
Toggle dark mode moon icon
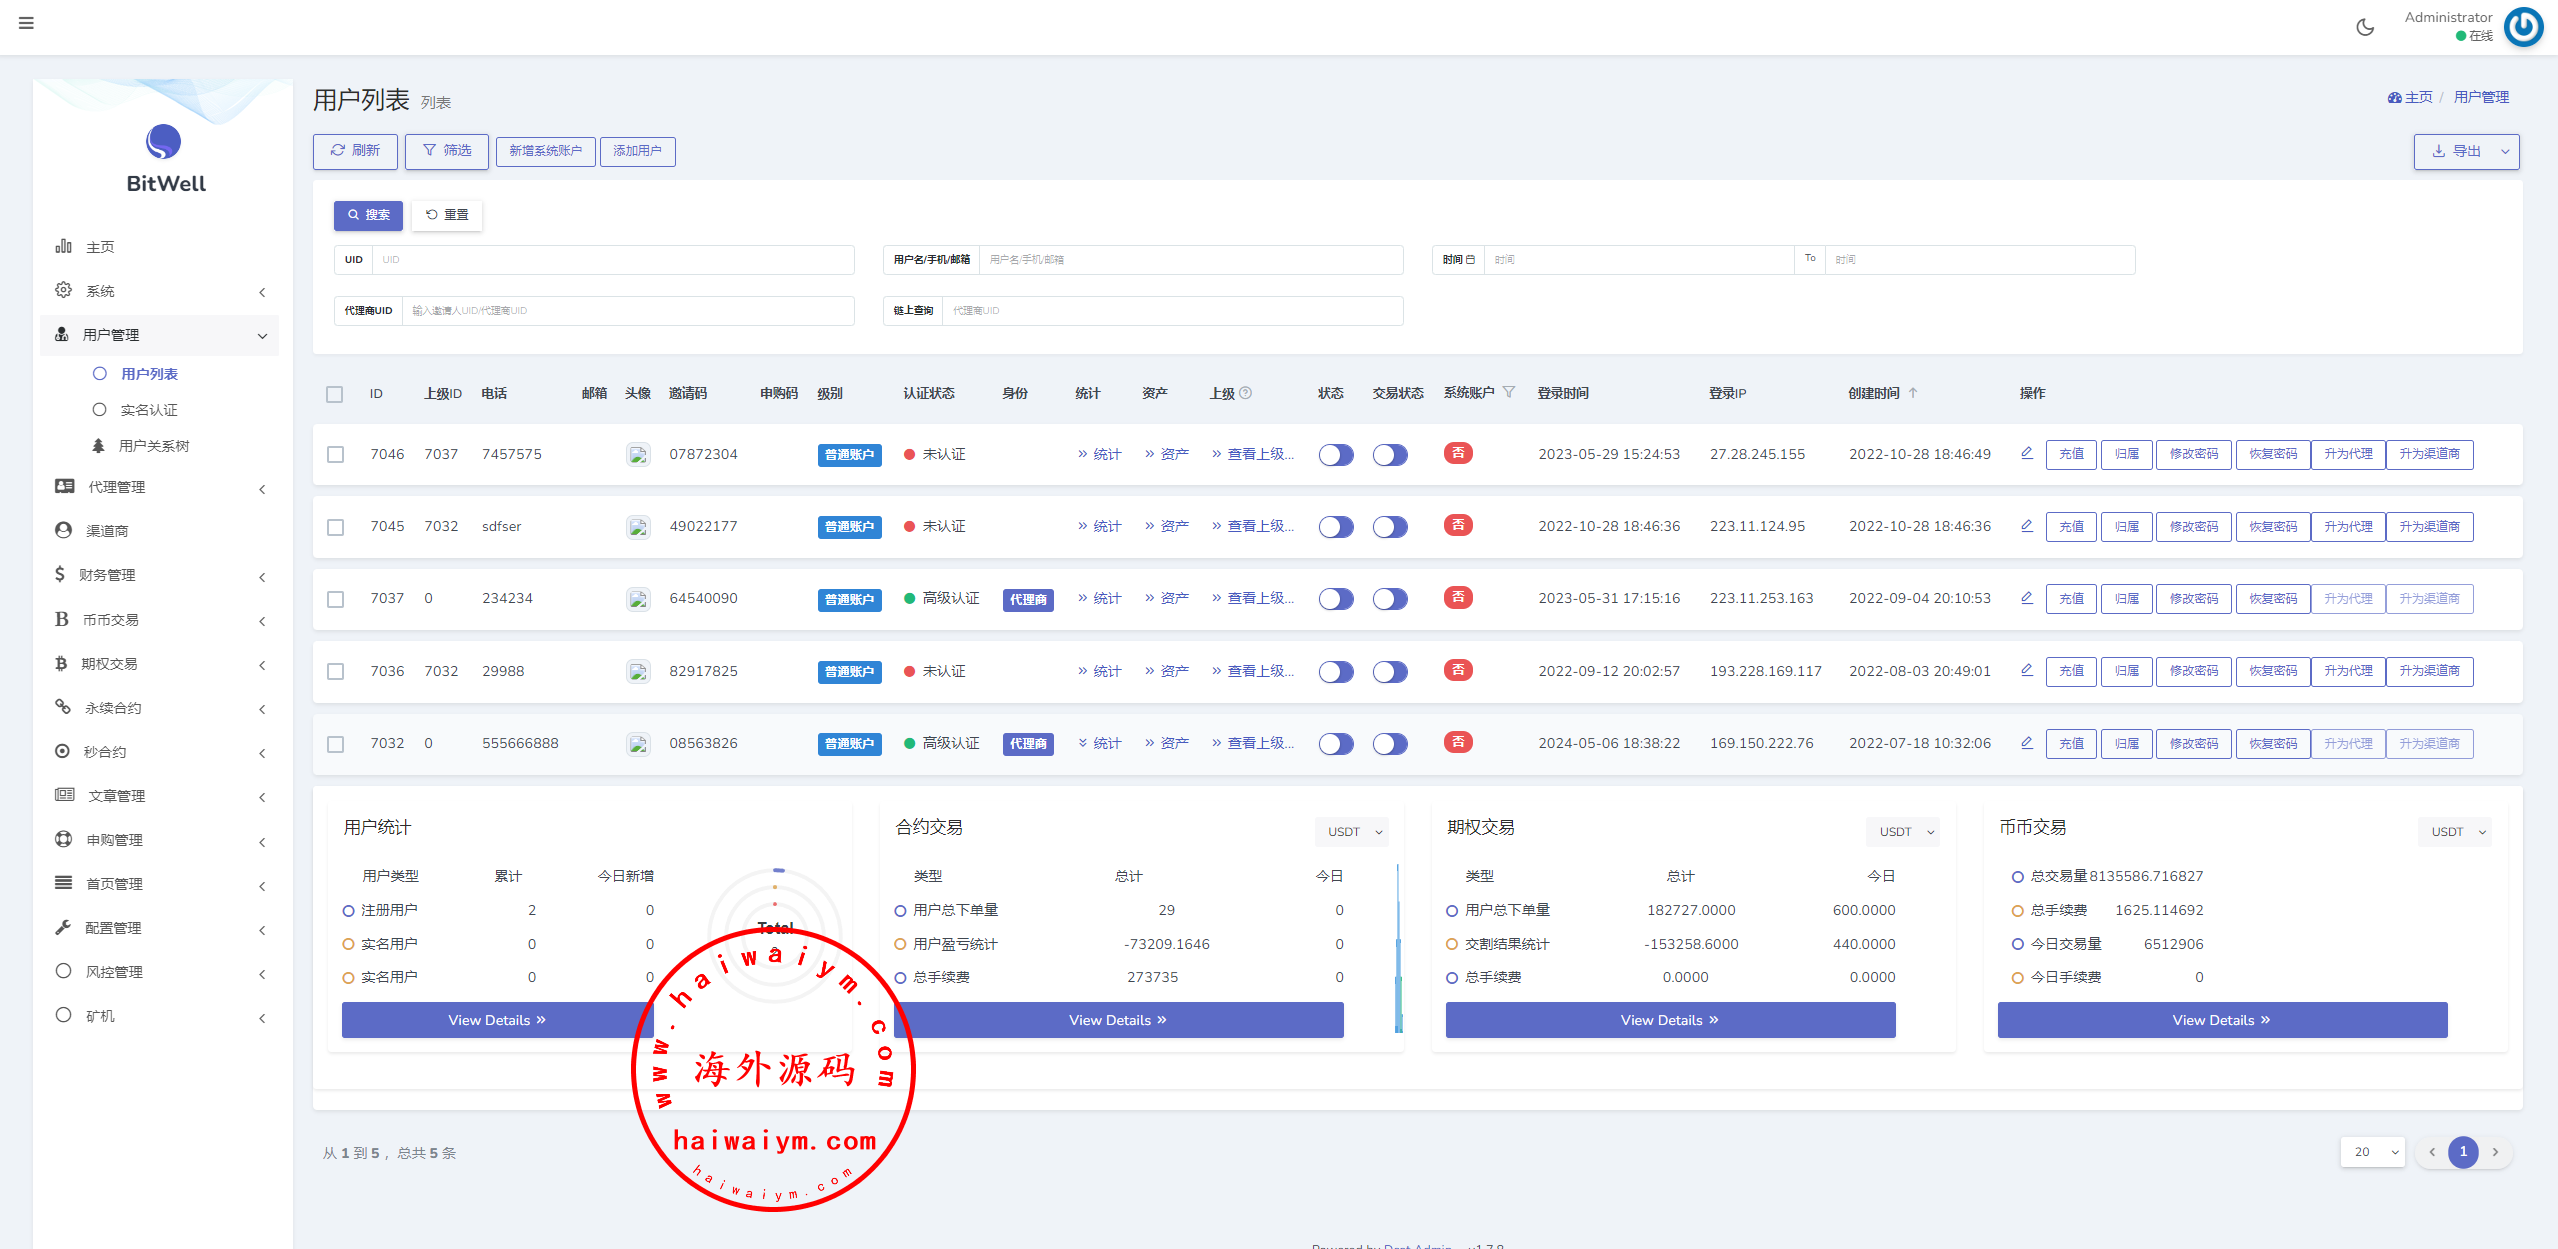pyautogui.click(x=2365, y=27)
